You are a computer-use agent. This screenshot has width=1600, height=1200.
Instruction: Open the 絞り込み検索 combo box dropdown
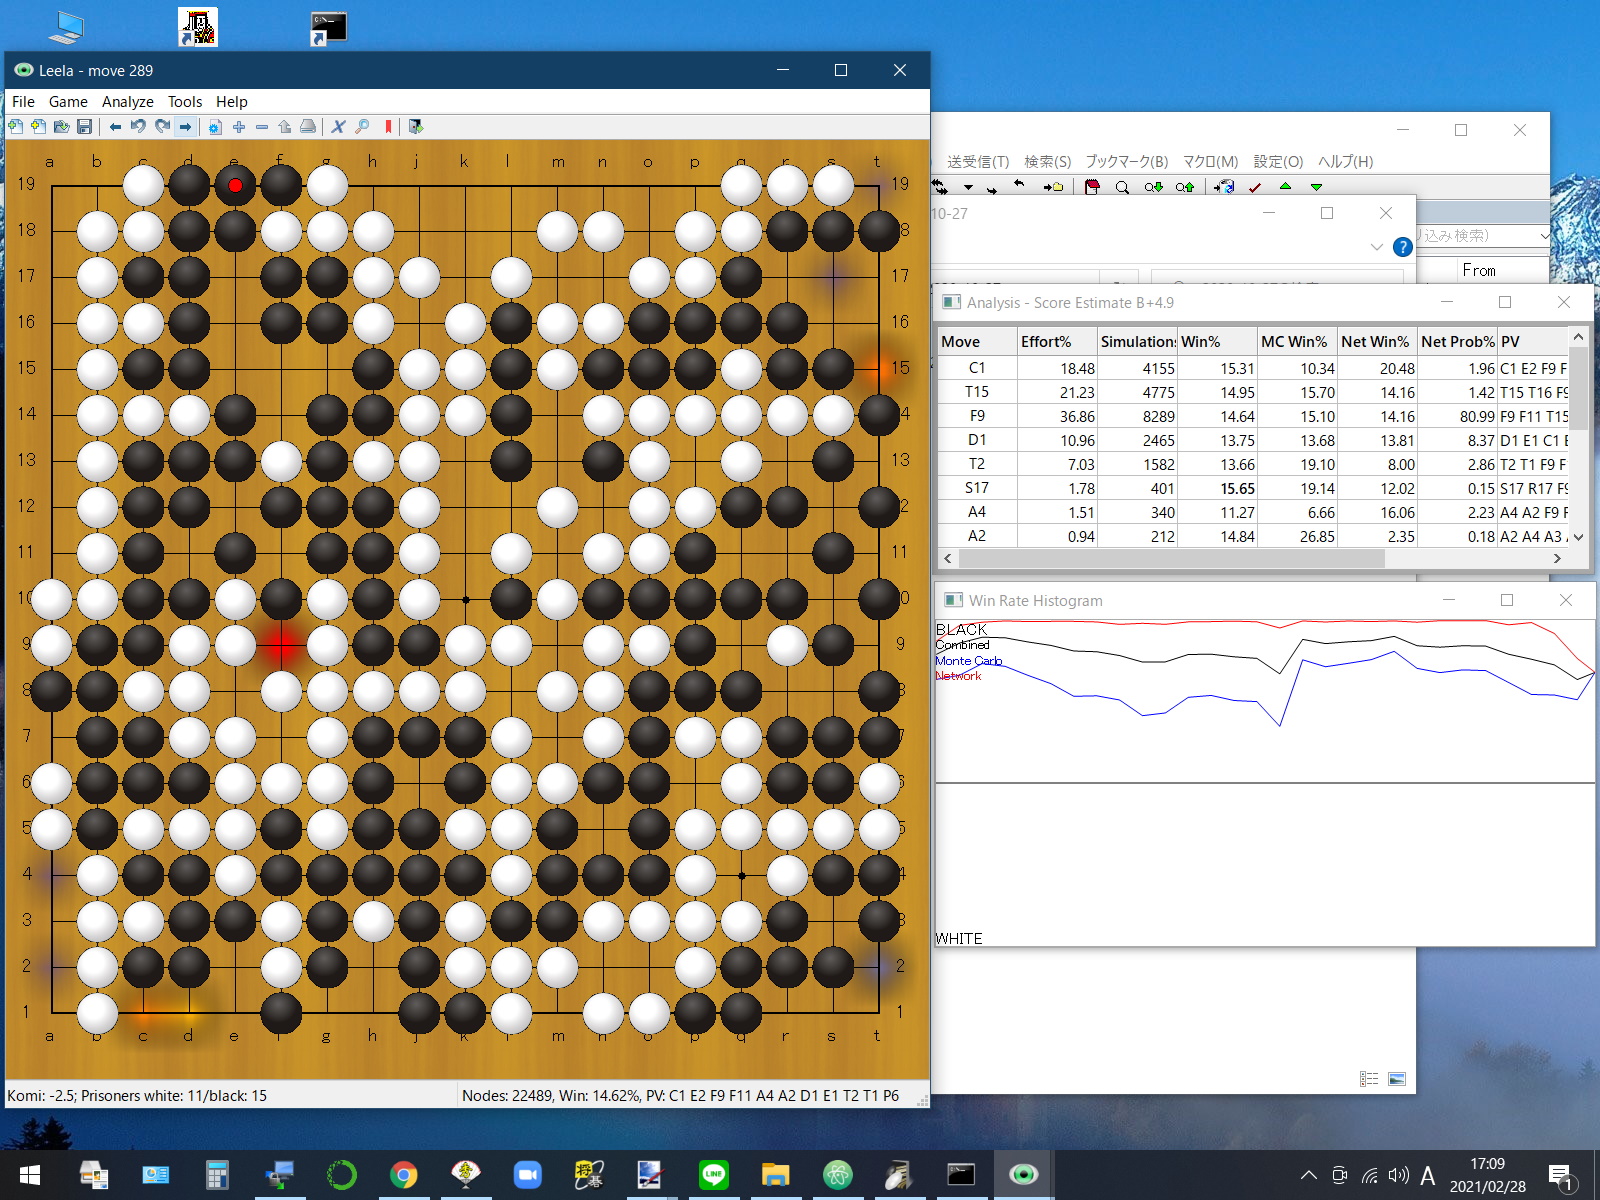pos(1543,236)
